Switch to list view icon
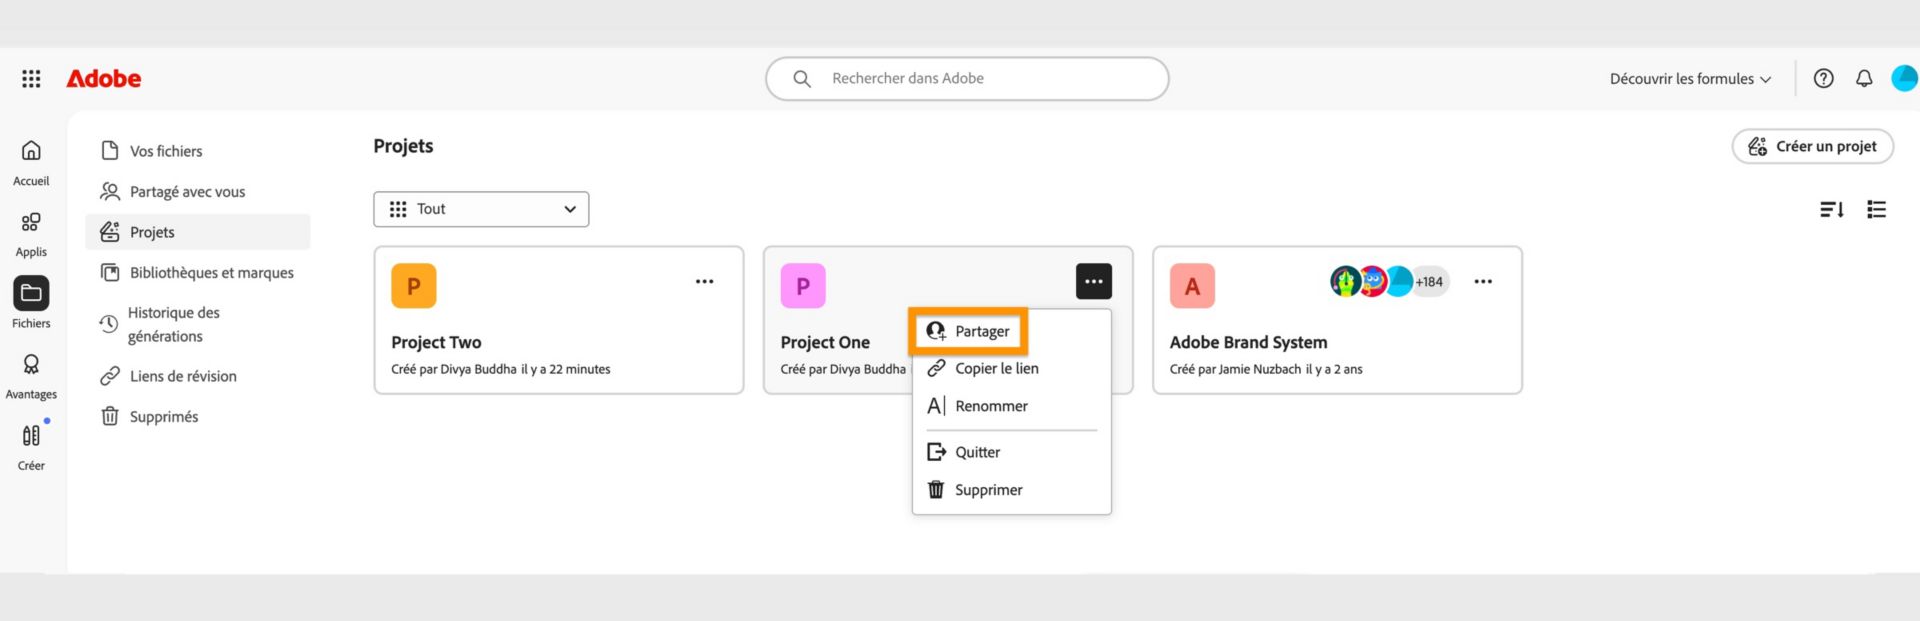 (x=1876, y=209)
